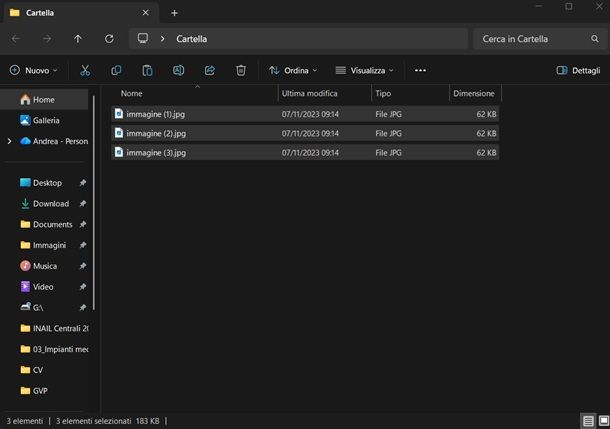
Task: Open the three-dots more options menu
Action: pyautogui.click(x=420, y=70)
